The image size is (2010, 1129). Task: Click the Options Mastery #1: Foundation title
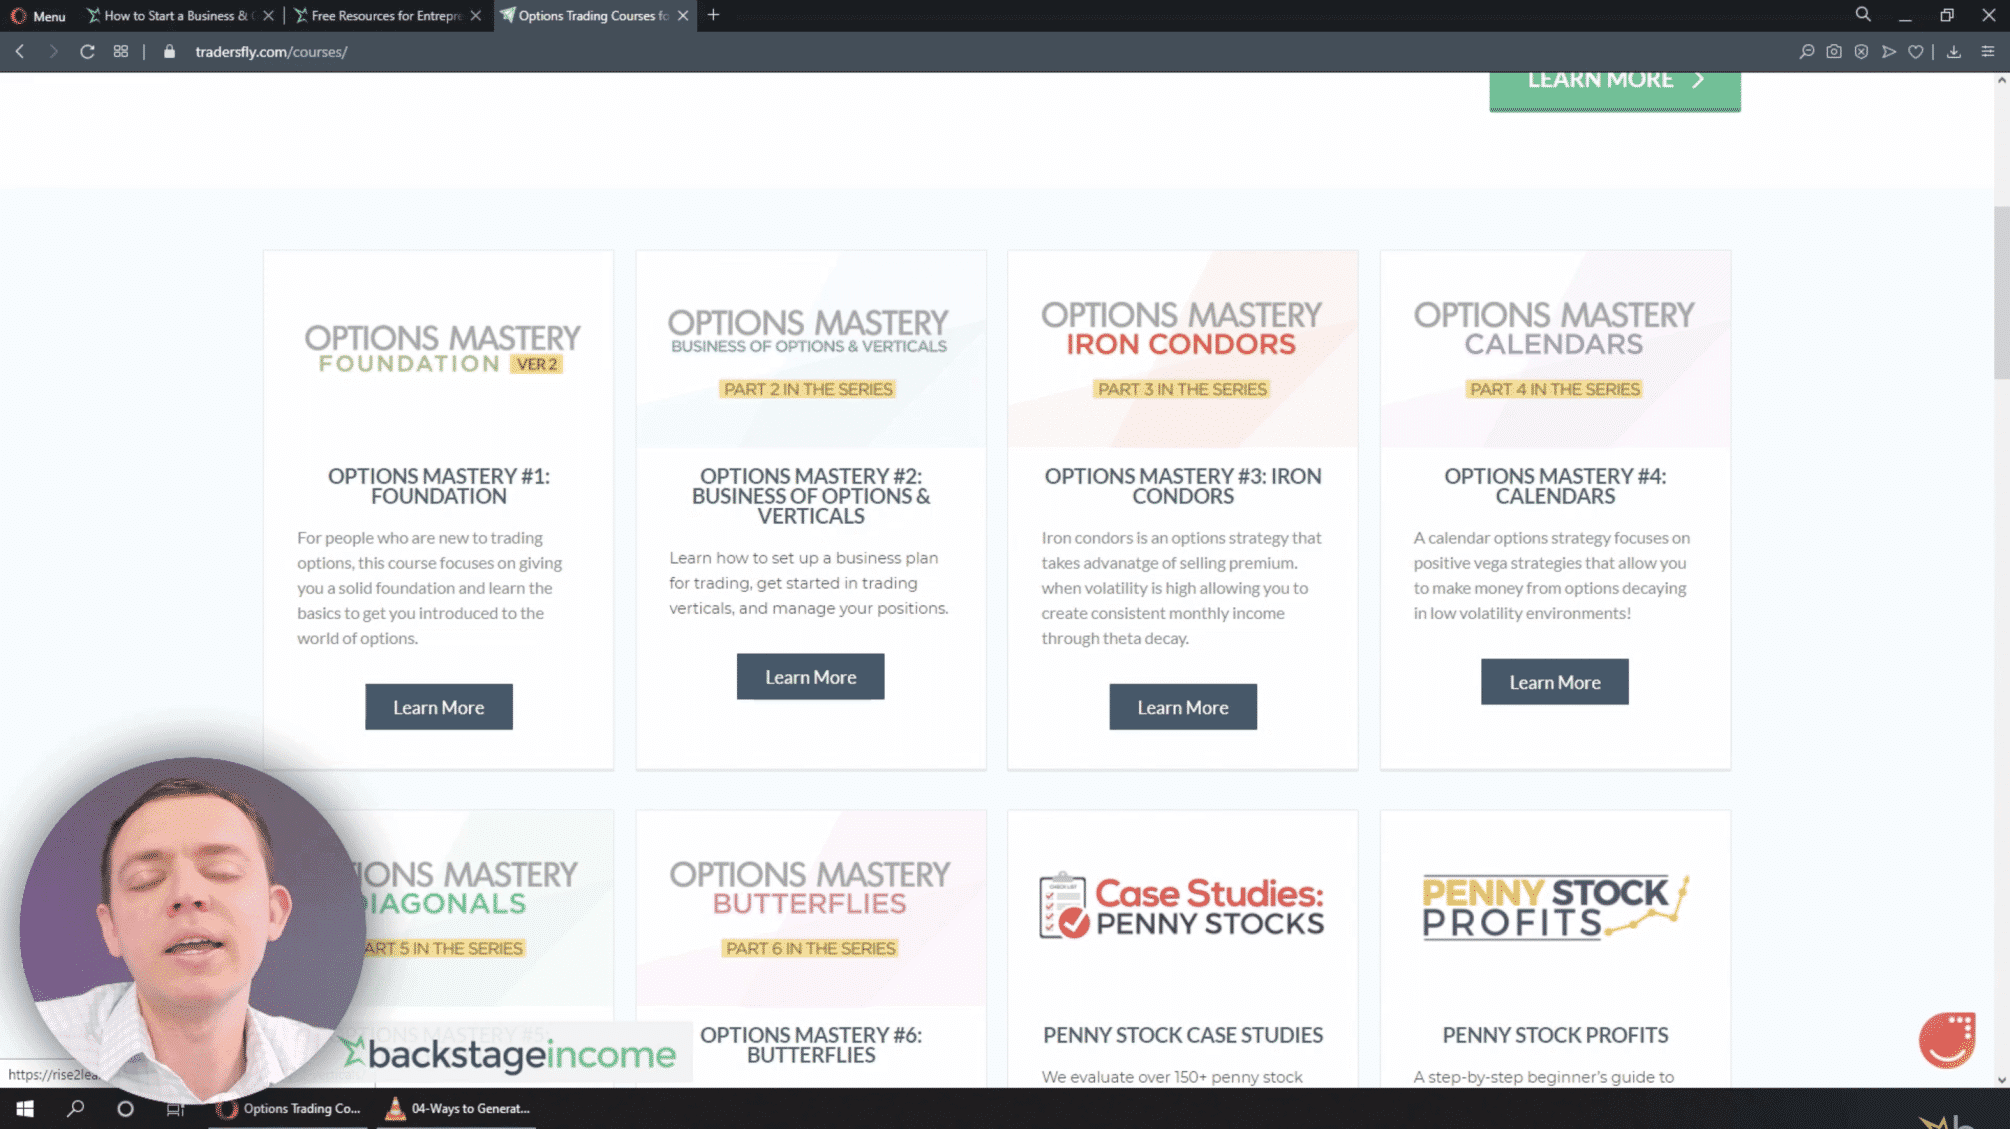438,486
